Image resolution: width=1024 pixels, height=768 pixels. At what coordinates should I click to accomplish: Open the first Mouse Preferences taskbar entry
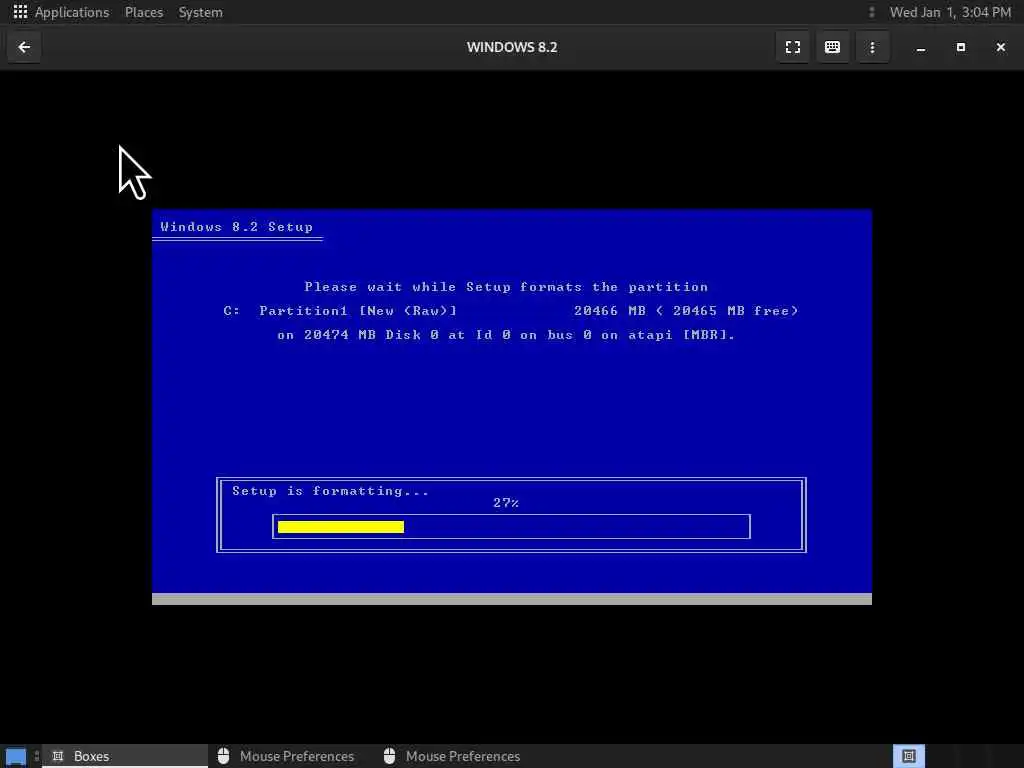click(x=287, y=756)
